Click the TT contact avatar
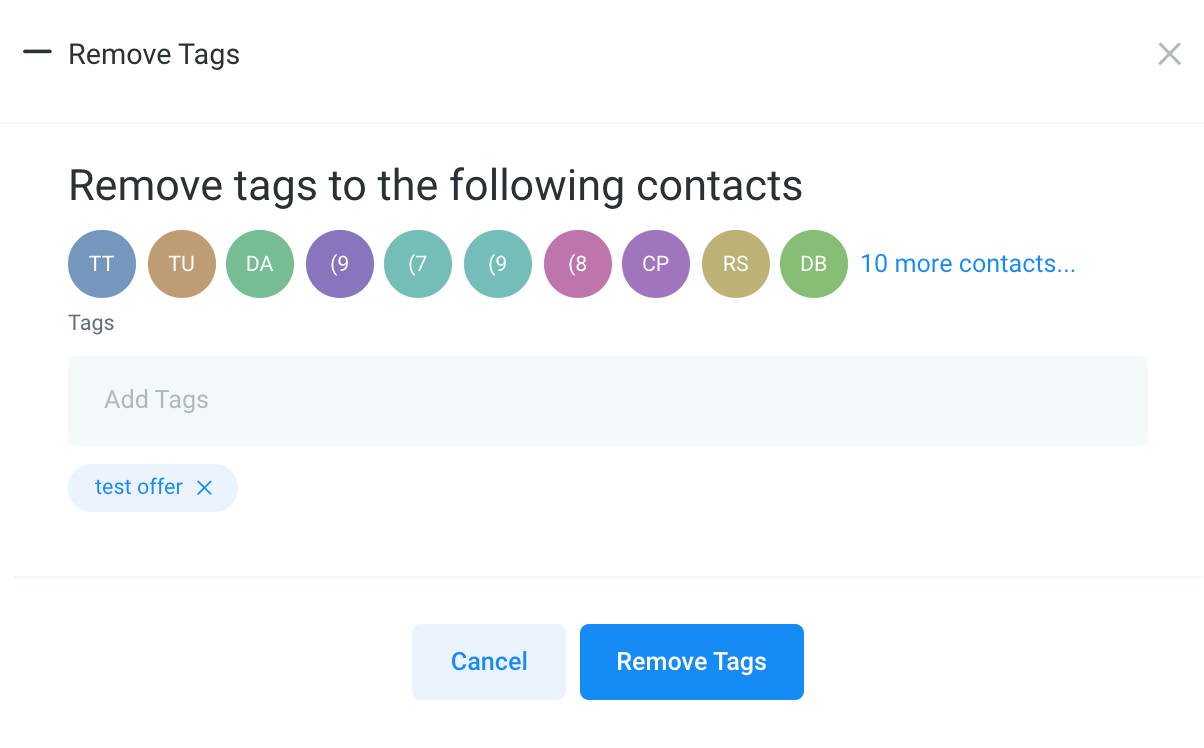 pos(102,264)
